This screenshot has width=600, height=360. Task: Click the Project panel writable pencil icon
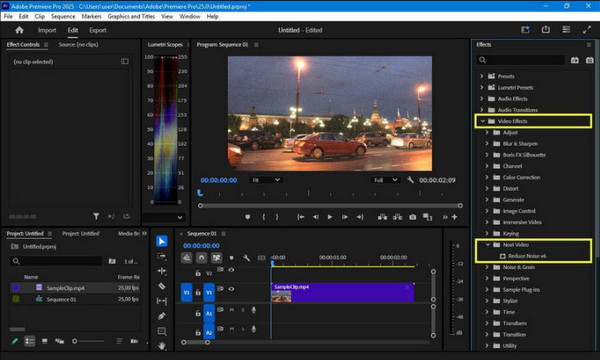15,341
